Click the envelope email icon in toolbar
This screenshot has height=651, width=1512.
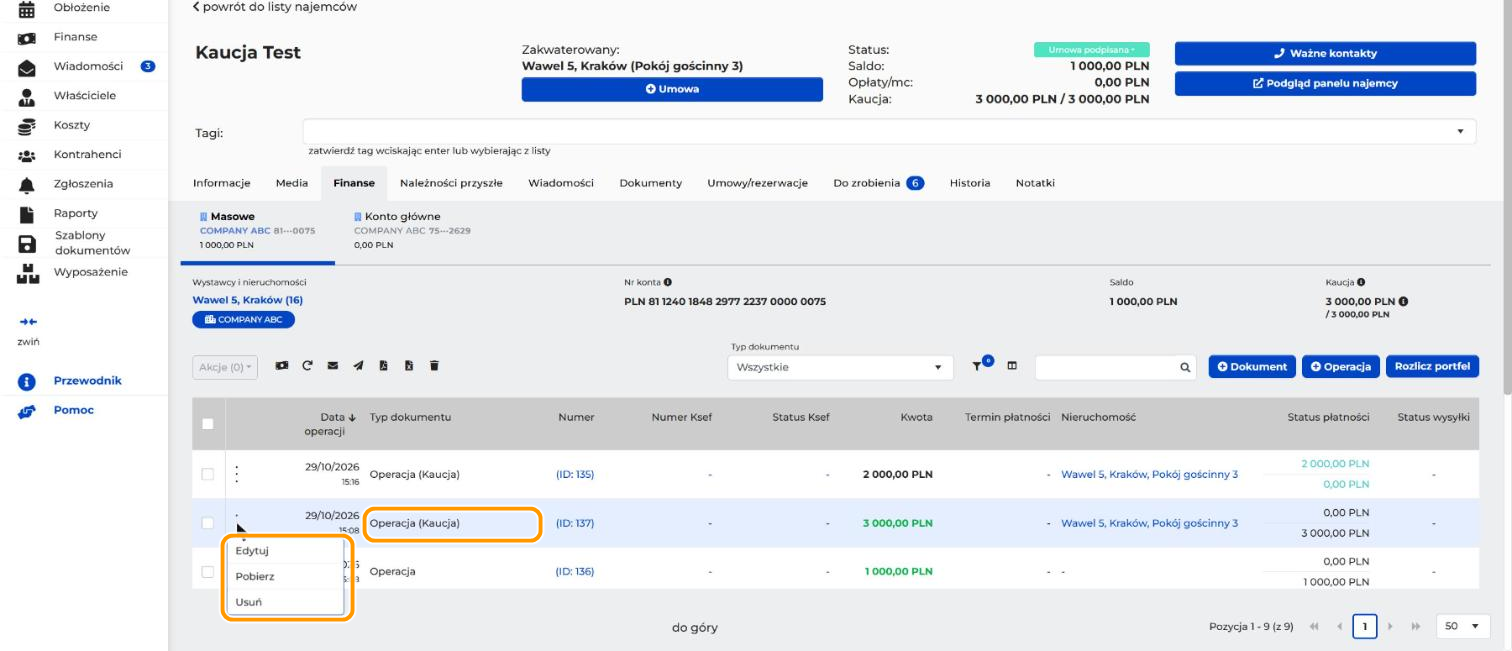(x=332, y=366)
